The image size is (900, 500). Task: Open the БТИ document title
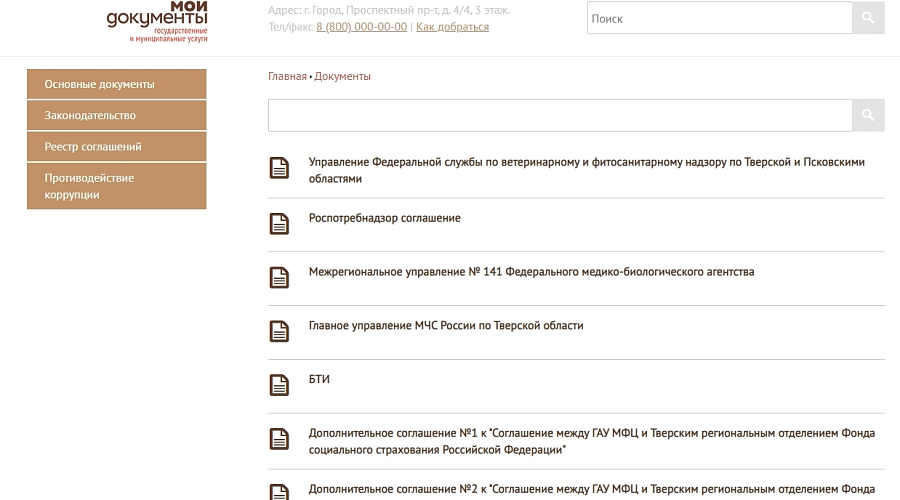(x=319, y=379)
